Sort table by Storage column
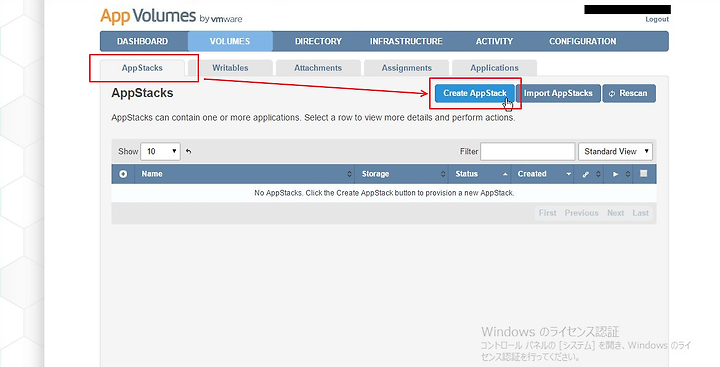This screenshot has height=367, width=720. pyautogui.click(x=401, y=174)
